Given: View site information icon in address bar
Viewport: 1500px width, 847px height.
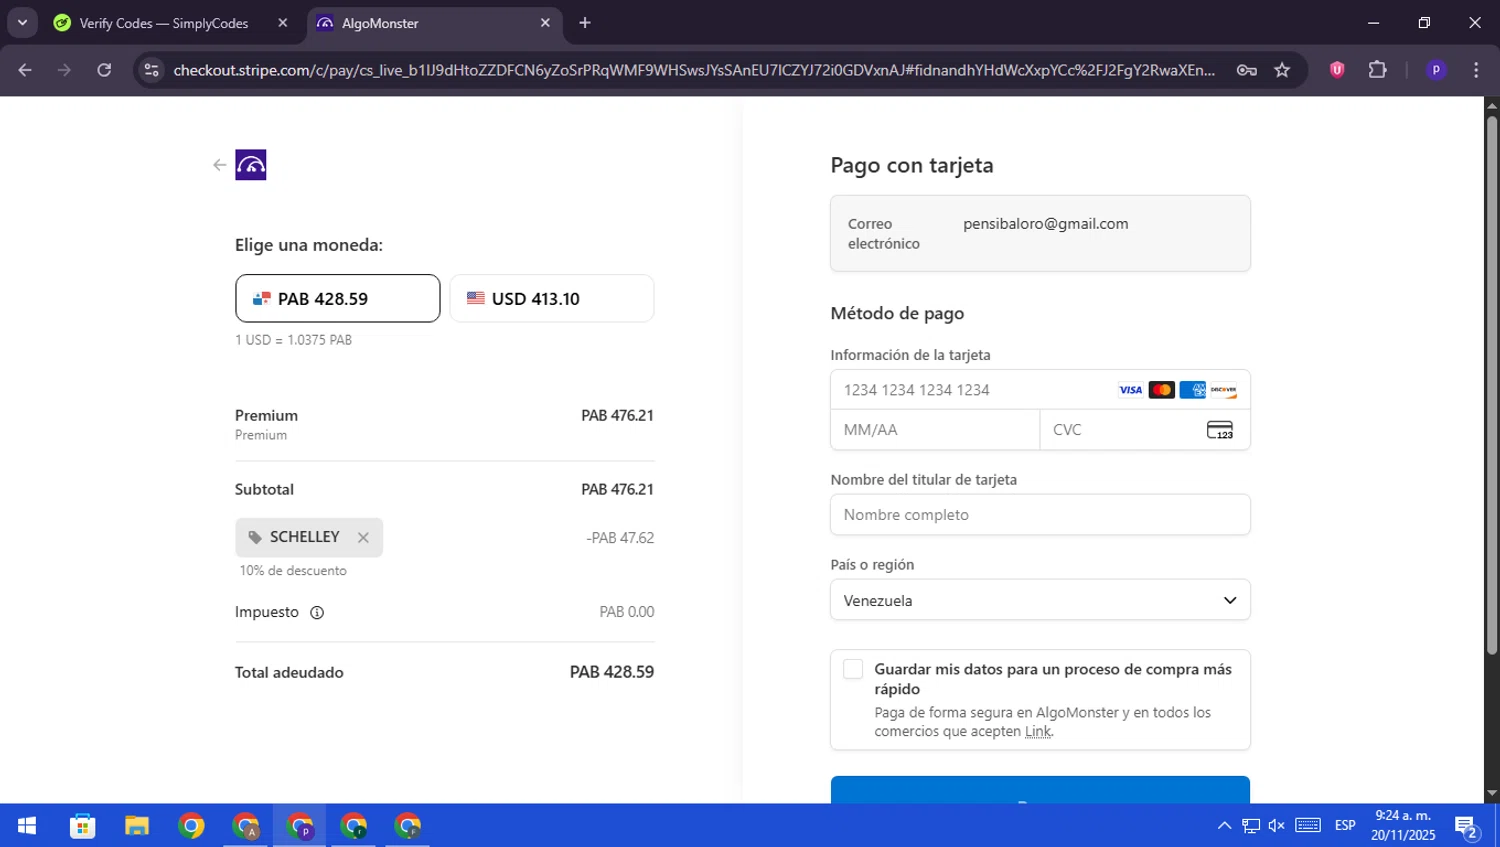Looking at the screenshot, I should pos(151,70).
